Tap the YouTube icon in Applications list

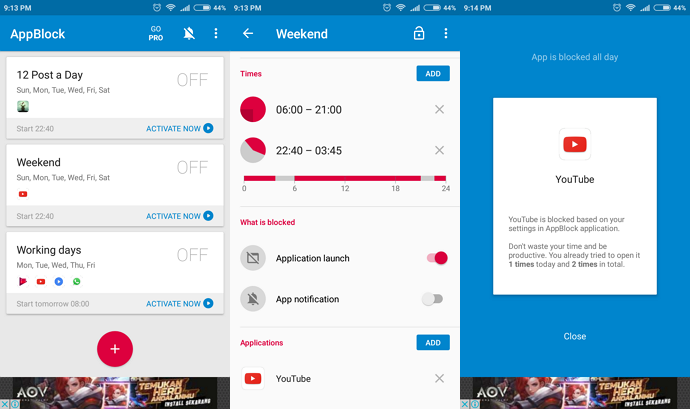coord(253,379)
